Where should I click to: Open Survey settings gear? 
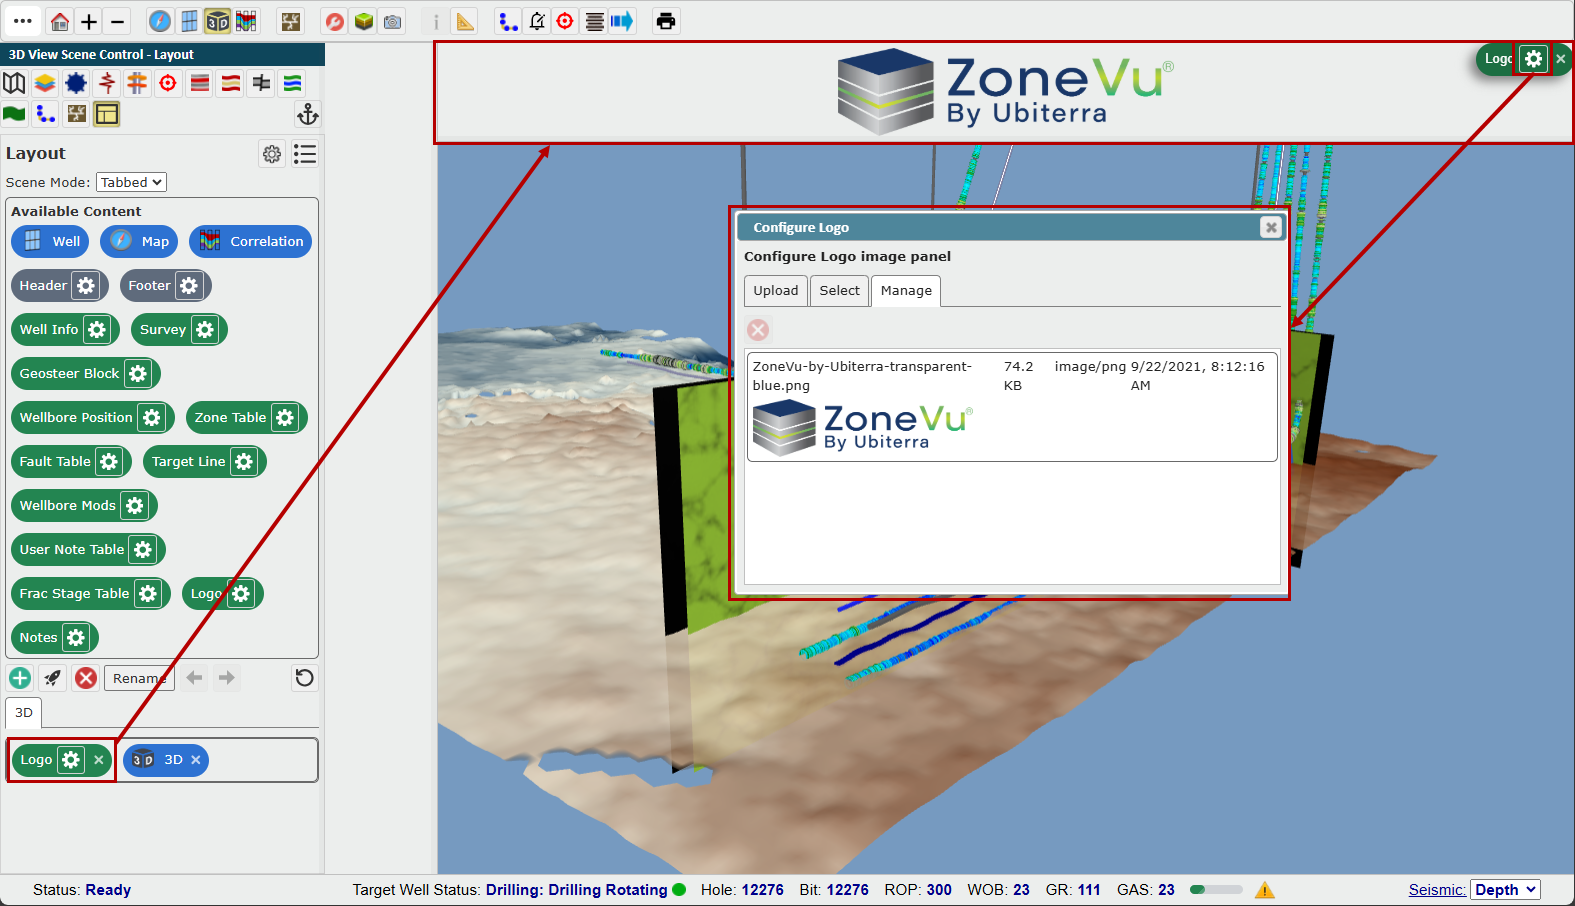click(205, 329)
